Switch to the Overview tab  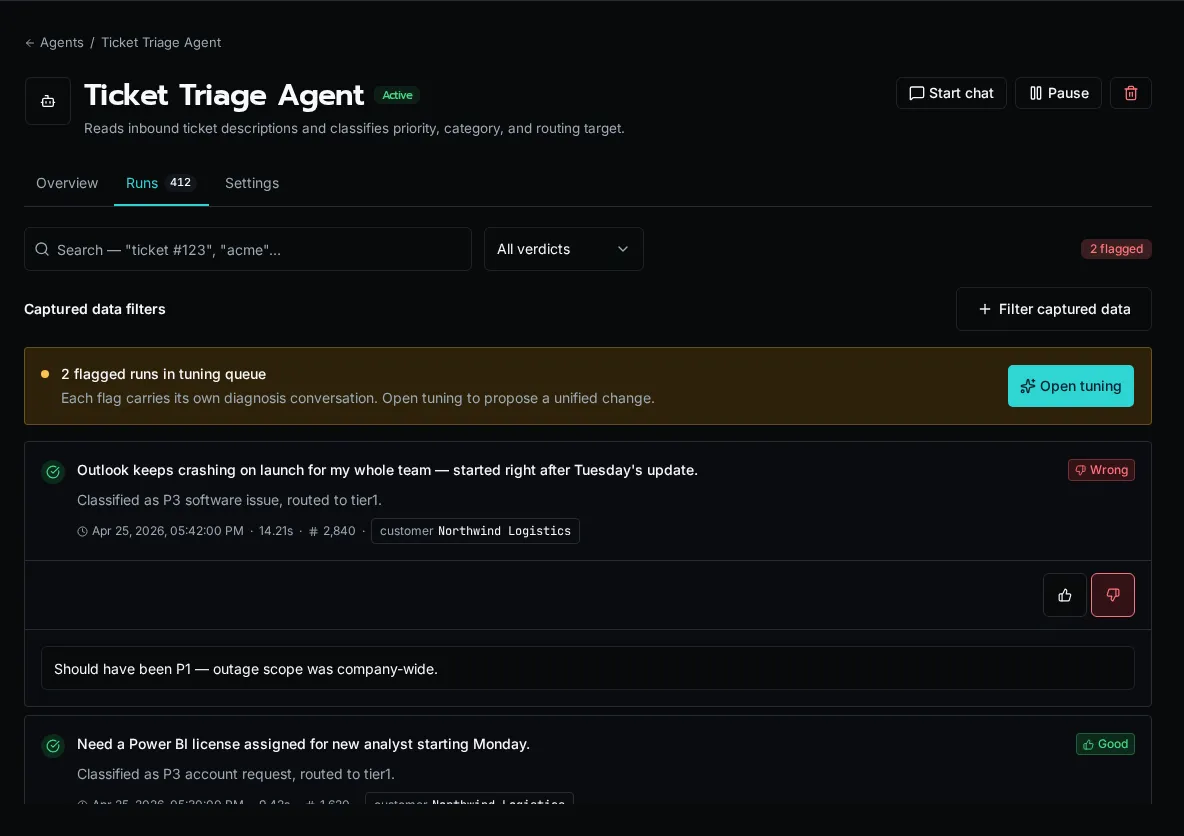point(67,183)
